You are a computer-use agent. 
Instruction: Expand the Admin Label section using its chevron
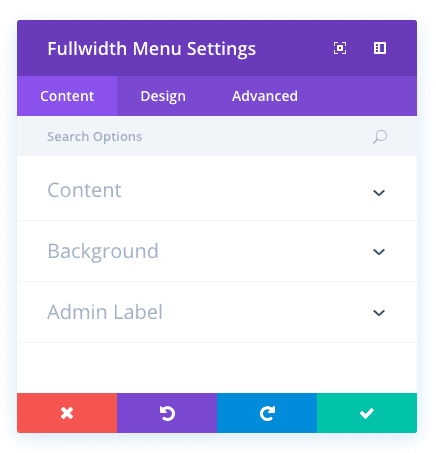click(x=379, y=313)
